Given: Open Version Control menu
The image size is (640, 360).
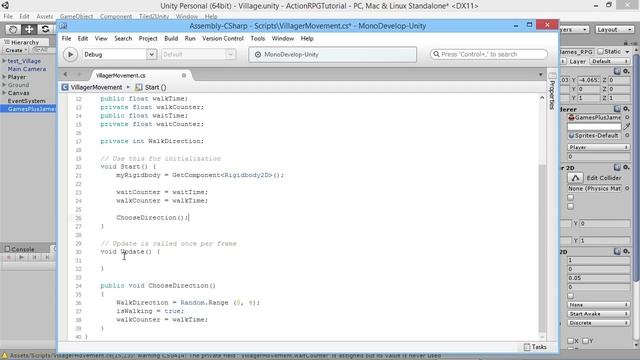Looking at the screenshot, I should [223, 38].
